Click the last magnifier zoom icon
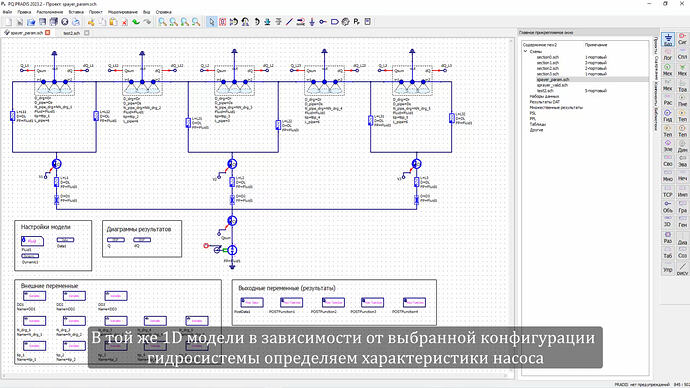 196,22
